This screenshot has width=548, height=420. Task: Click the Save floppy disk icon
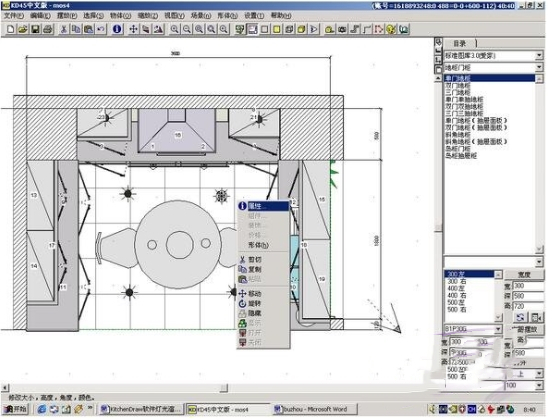tap(35, 29)
